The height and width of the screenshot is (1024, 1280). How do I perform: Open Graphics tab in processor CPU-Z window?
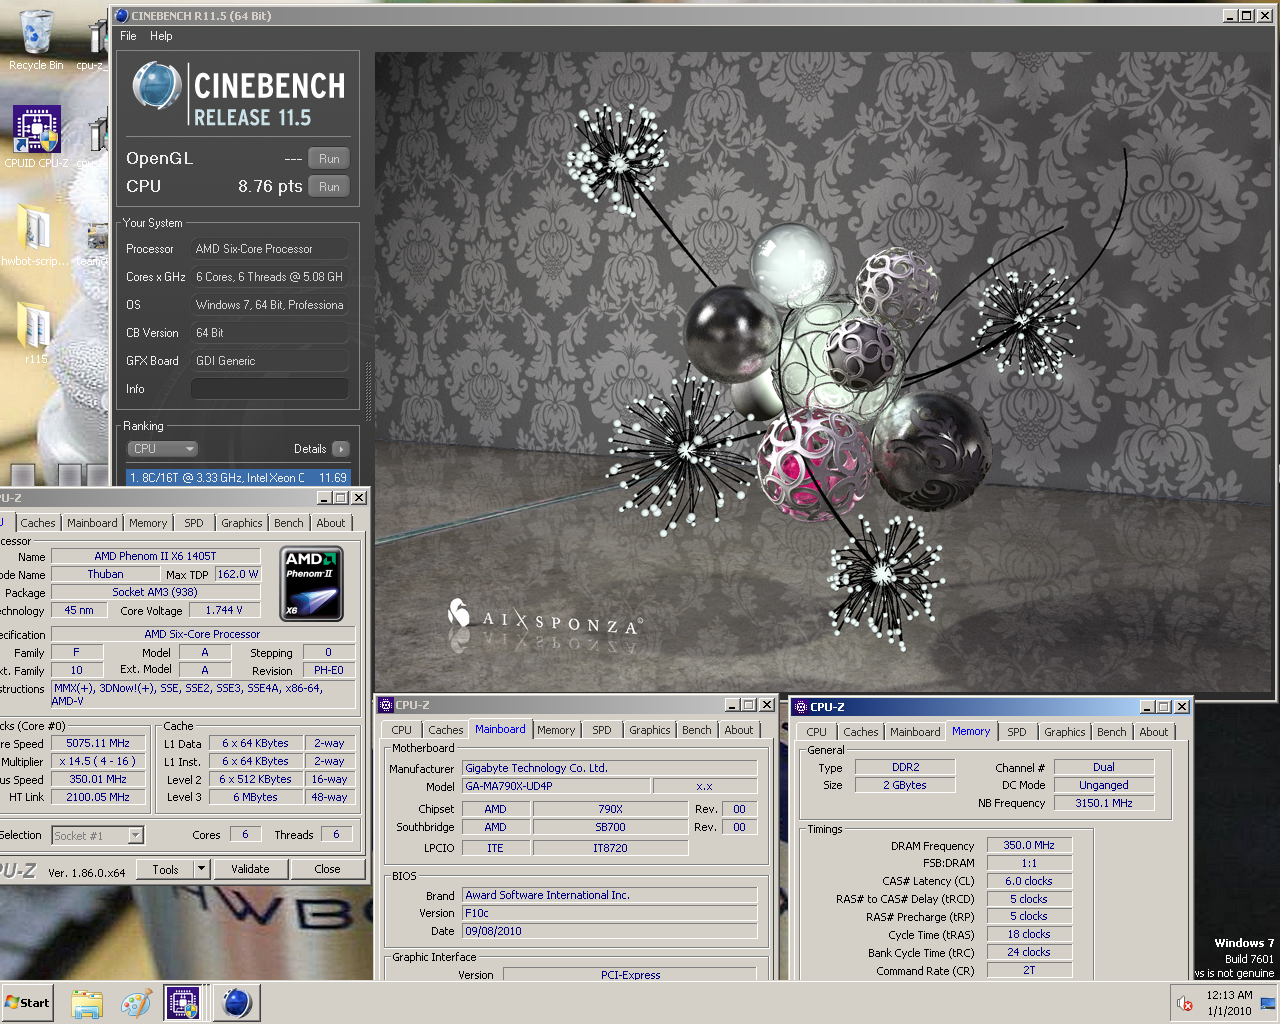(x=242, y=523)
